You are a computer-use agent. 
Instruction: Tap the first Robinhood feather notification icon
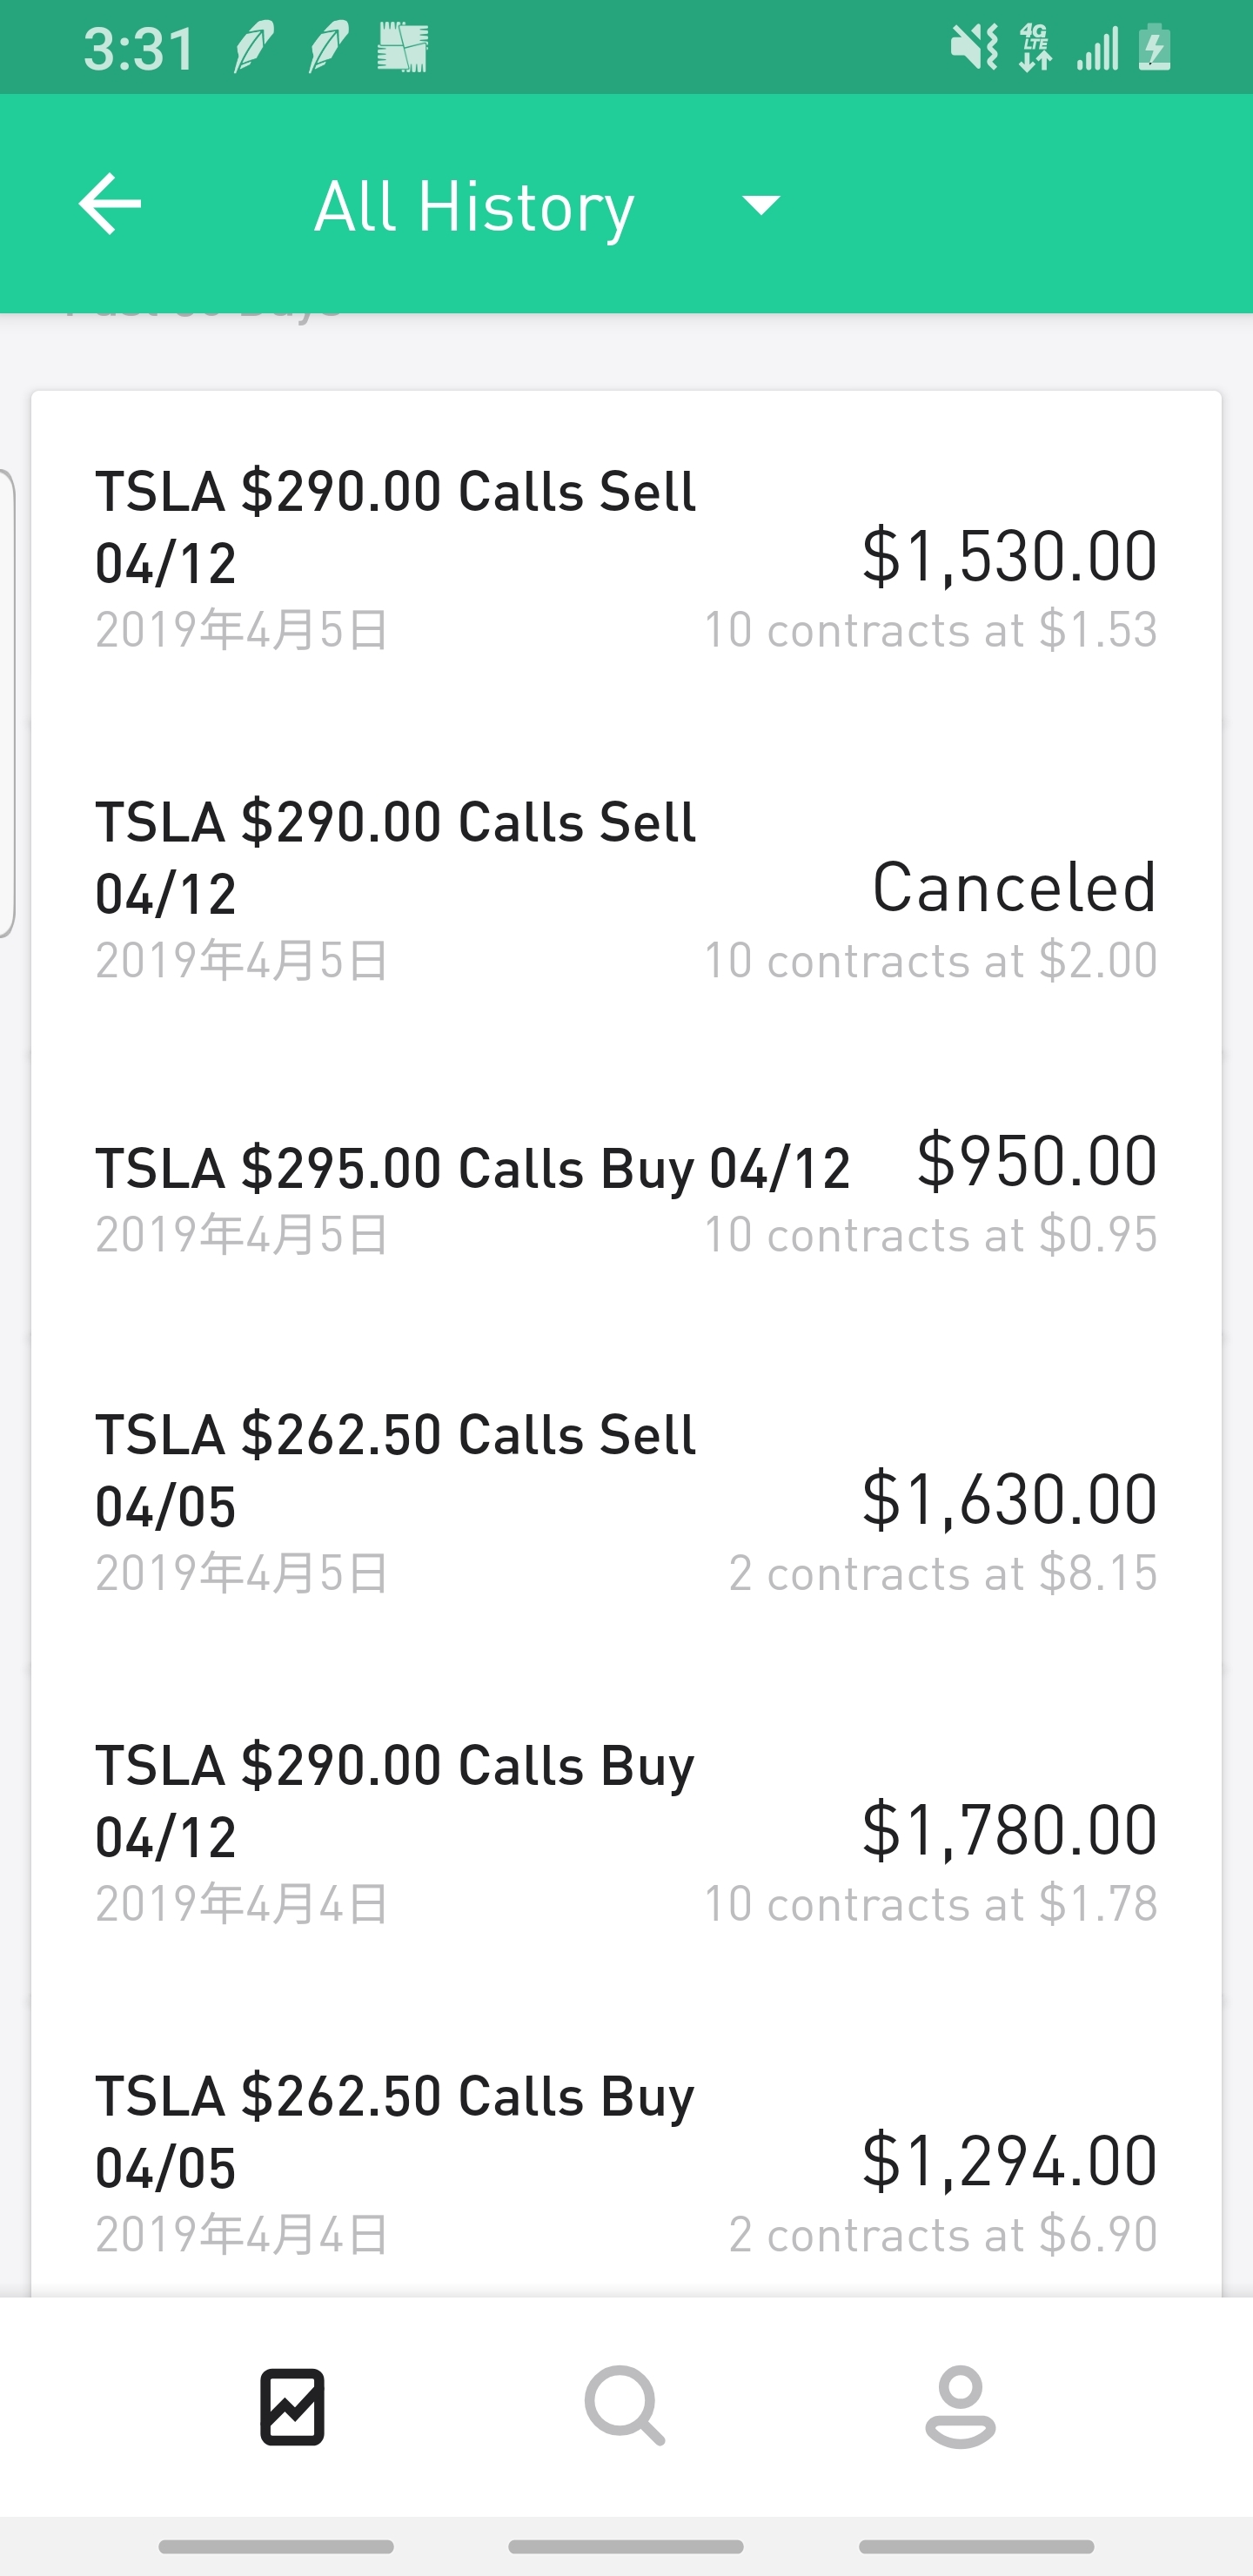[x=254, y=48]
